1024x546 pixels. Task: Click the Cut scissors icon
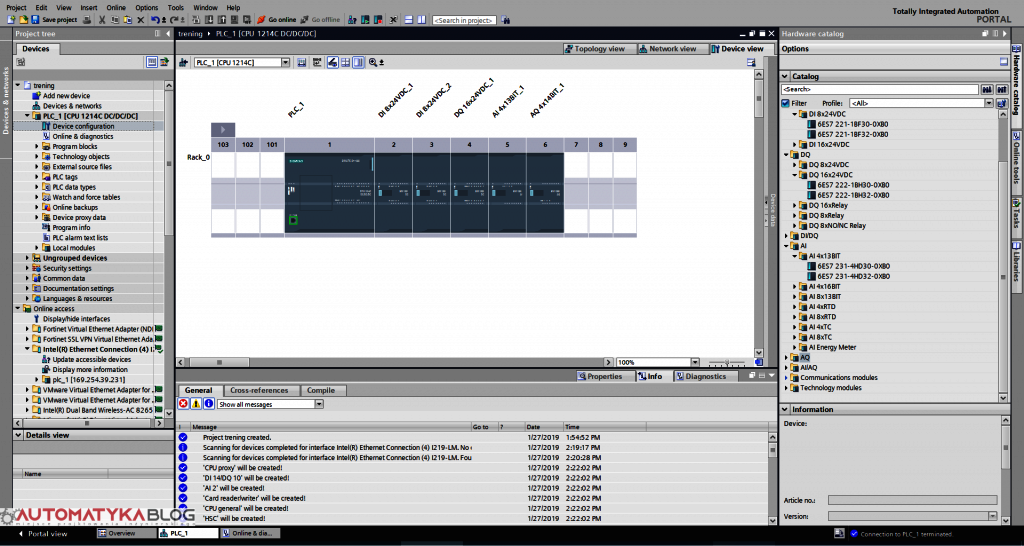[102, 20]
